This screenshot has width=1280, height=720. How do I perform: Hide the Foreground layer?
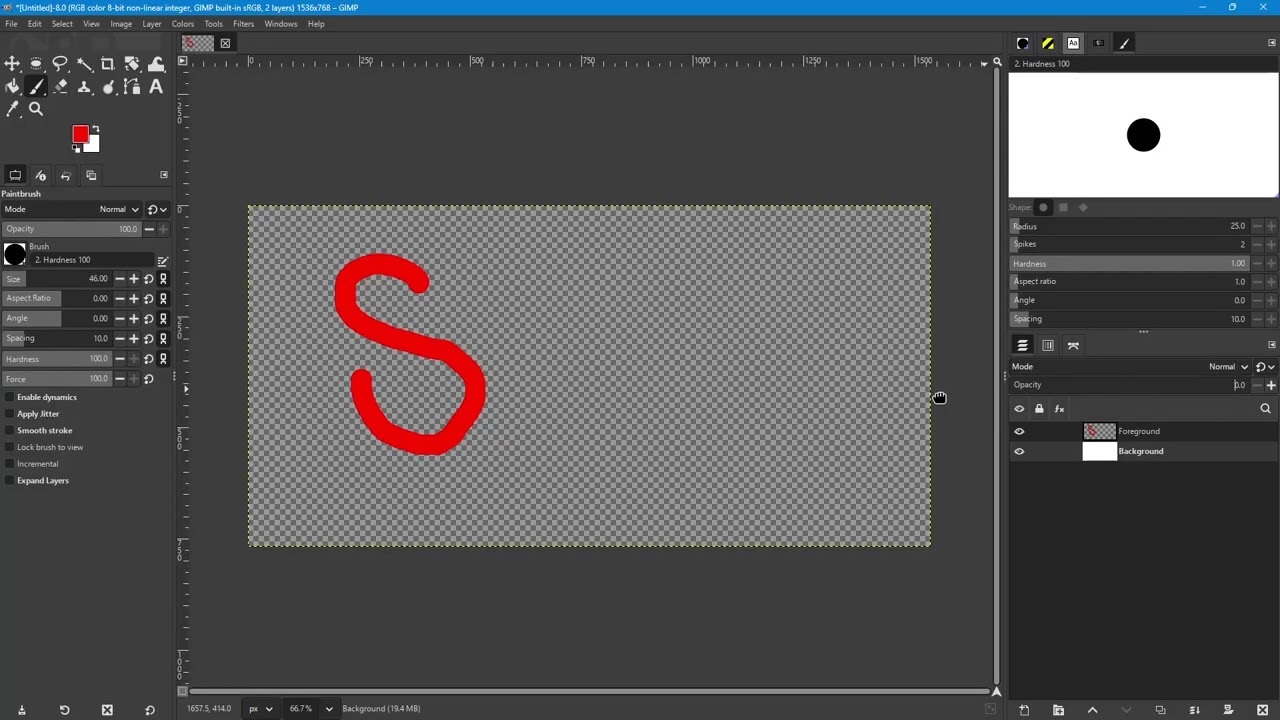pyautogui.click(x=1019, y=431)
